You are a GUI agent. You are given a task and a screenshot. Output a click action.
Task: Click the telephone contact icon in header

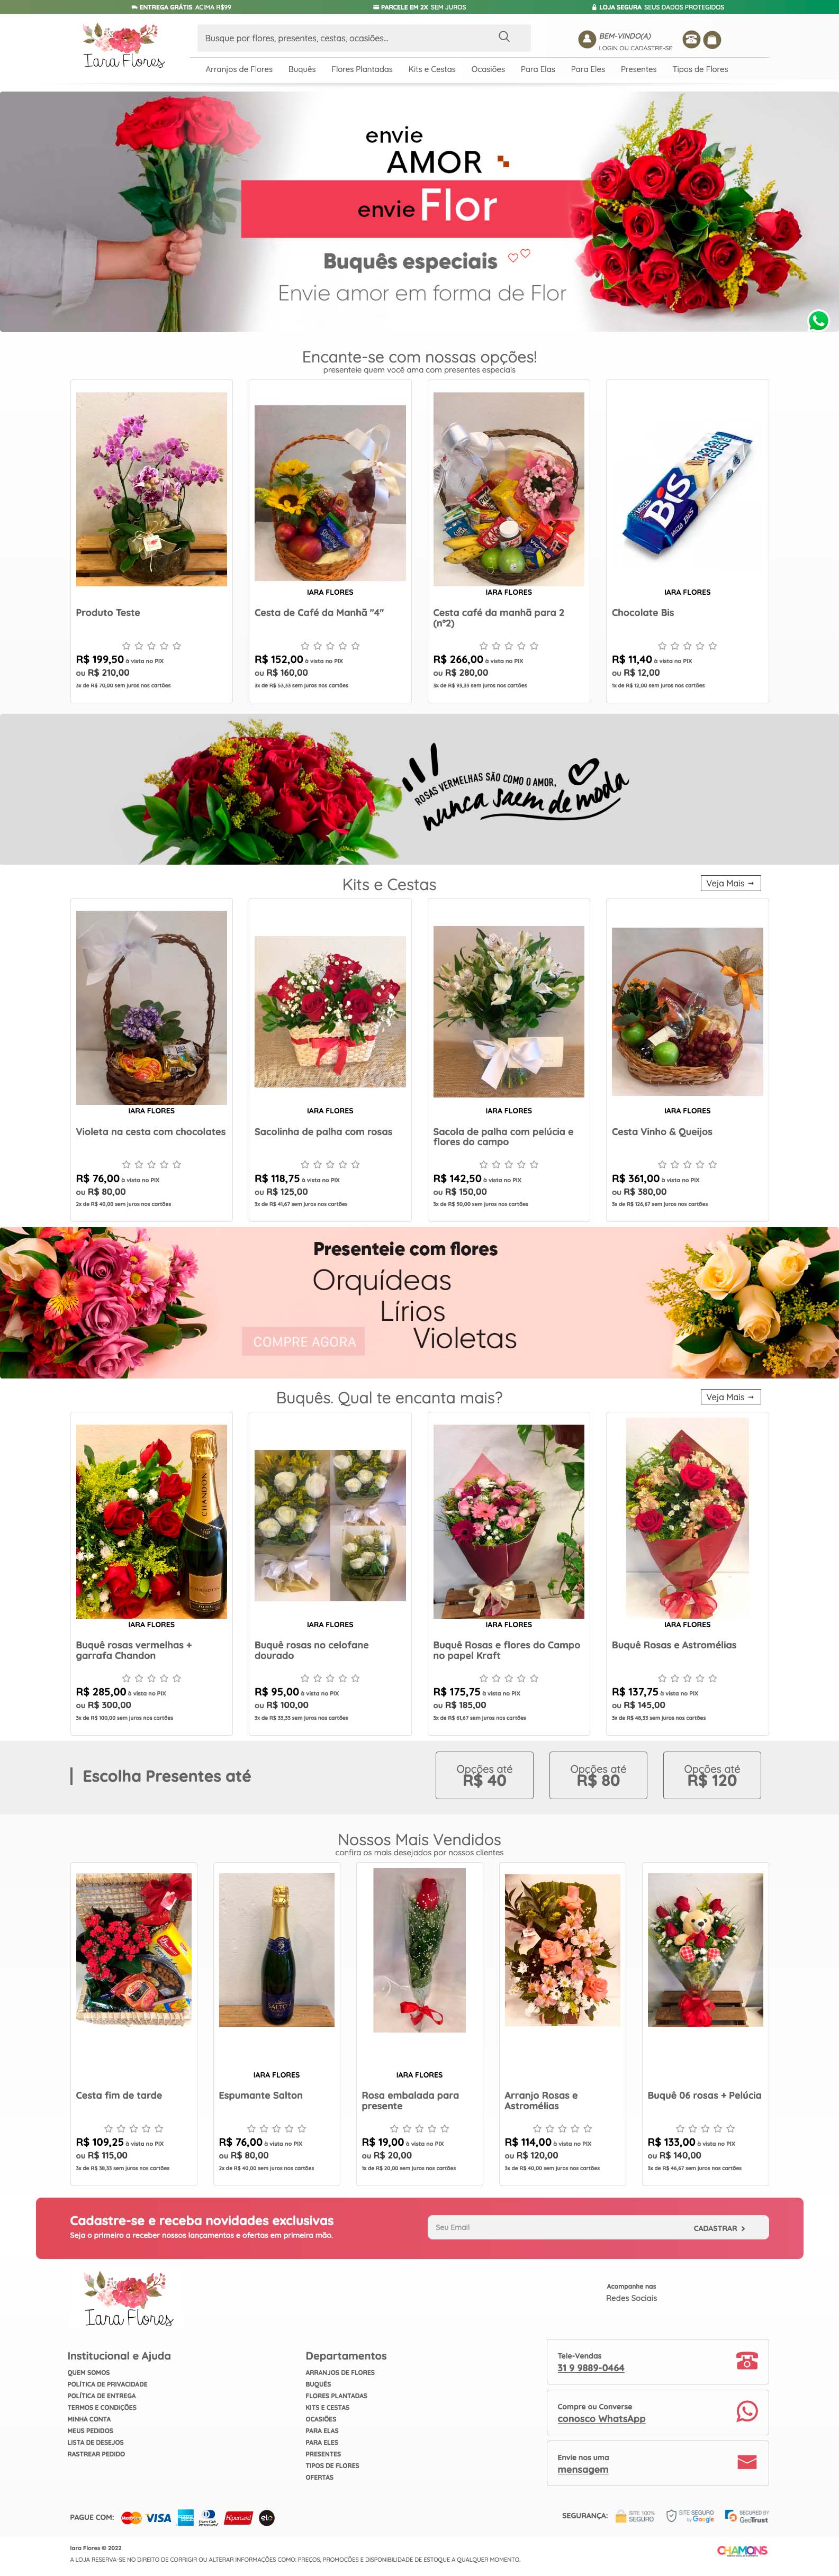(691, 40)
